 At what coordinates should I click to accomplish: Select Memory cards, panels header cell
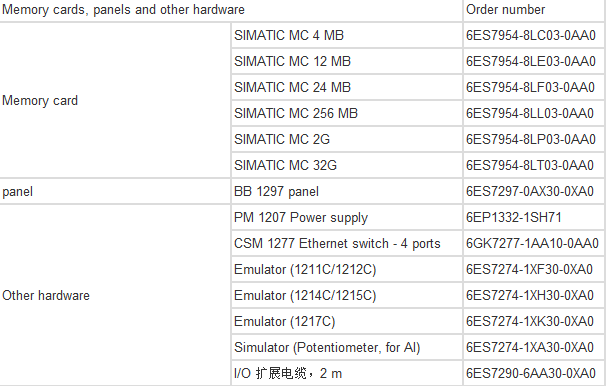(231, 10)
